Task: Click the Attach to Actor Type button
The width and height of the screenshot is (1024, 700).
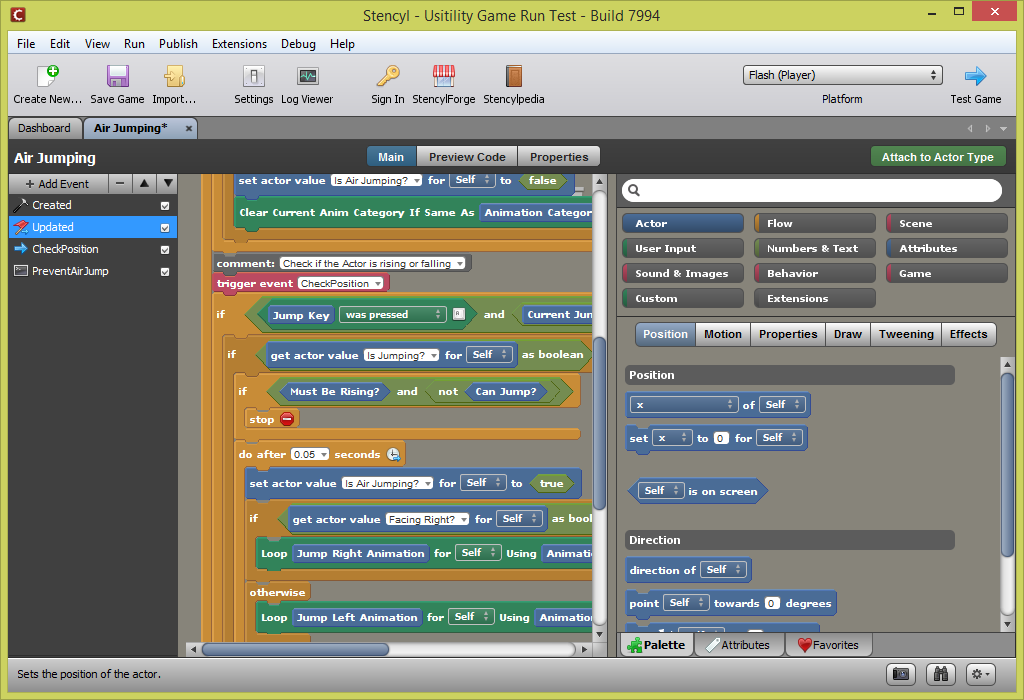Action: (x=937, y=157)
